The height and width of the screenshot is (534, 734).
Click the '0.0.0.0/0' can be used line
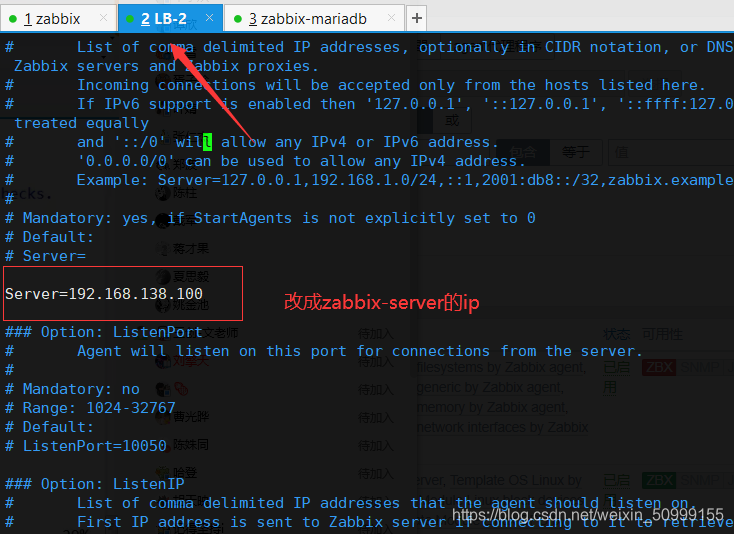(265, 161)
